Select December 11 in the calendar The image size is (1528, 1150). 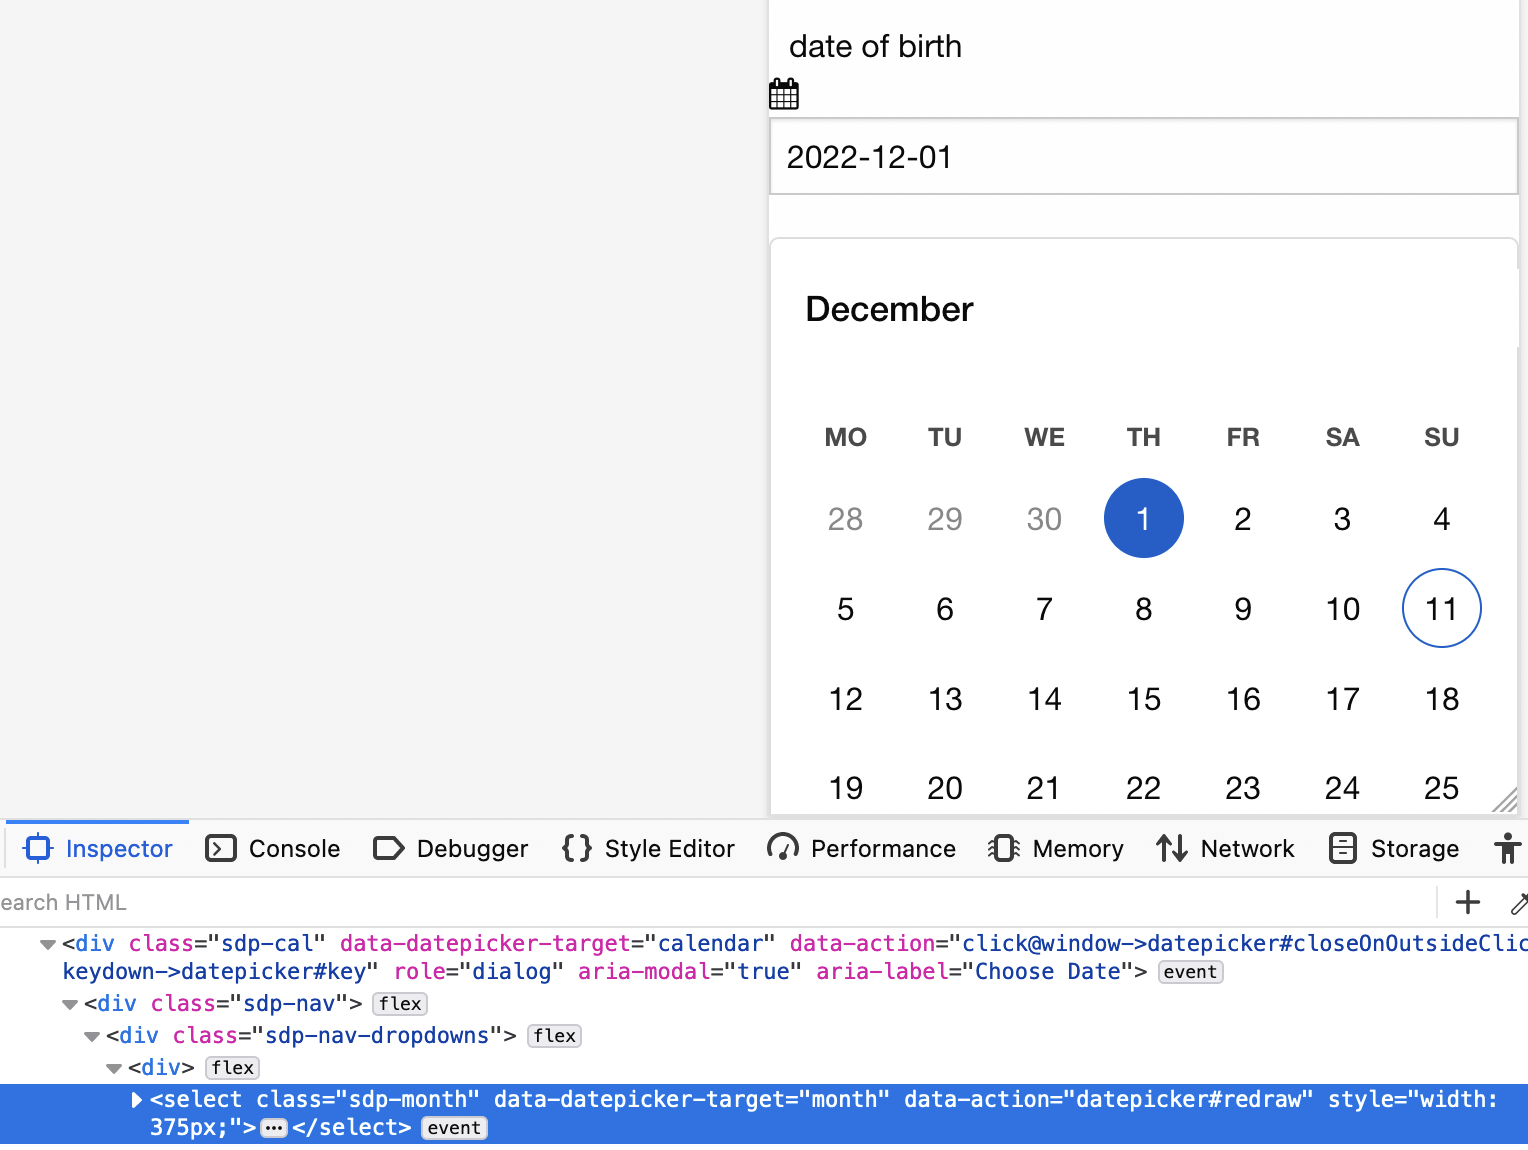(1441, 608)
